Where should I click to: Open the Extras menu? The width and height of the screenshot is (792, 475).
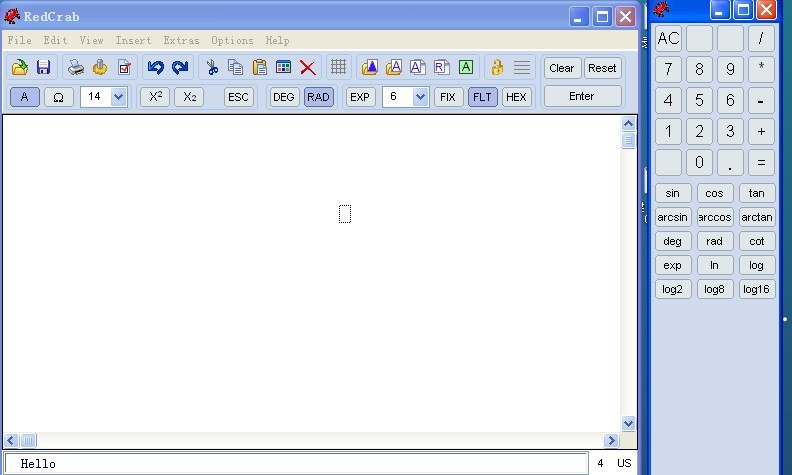181,41
